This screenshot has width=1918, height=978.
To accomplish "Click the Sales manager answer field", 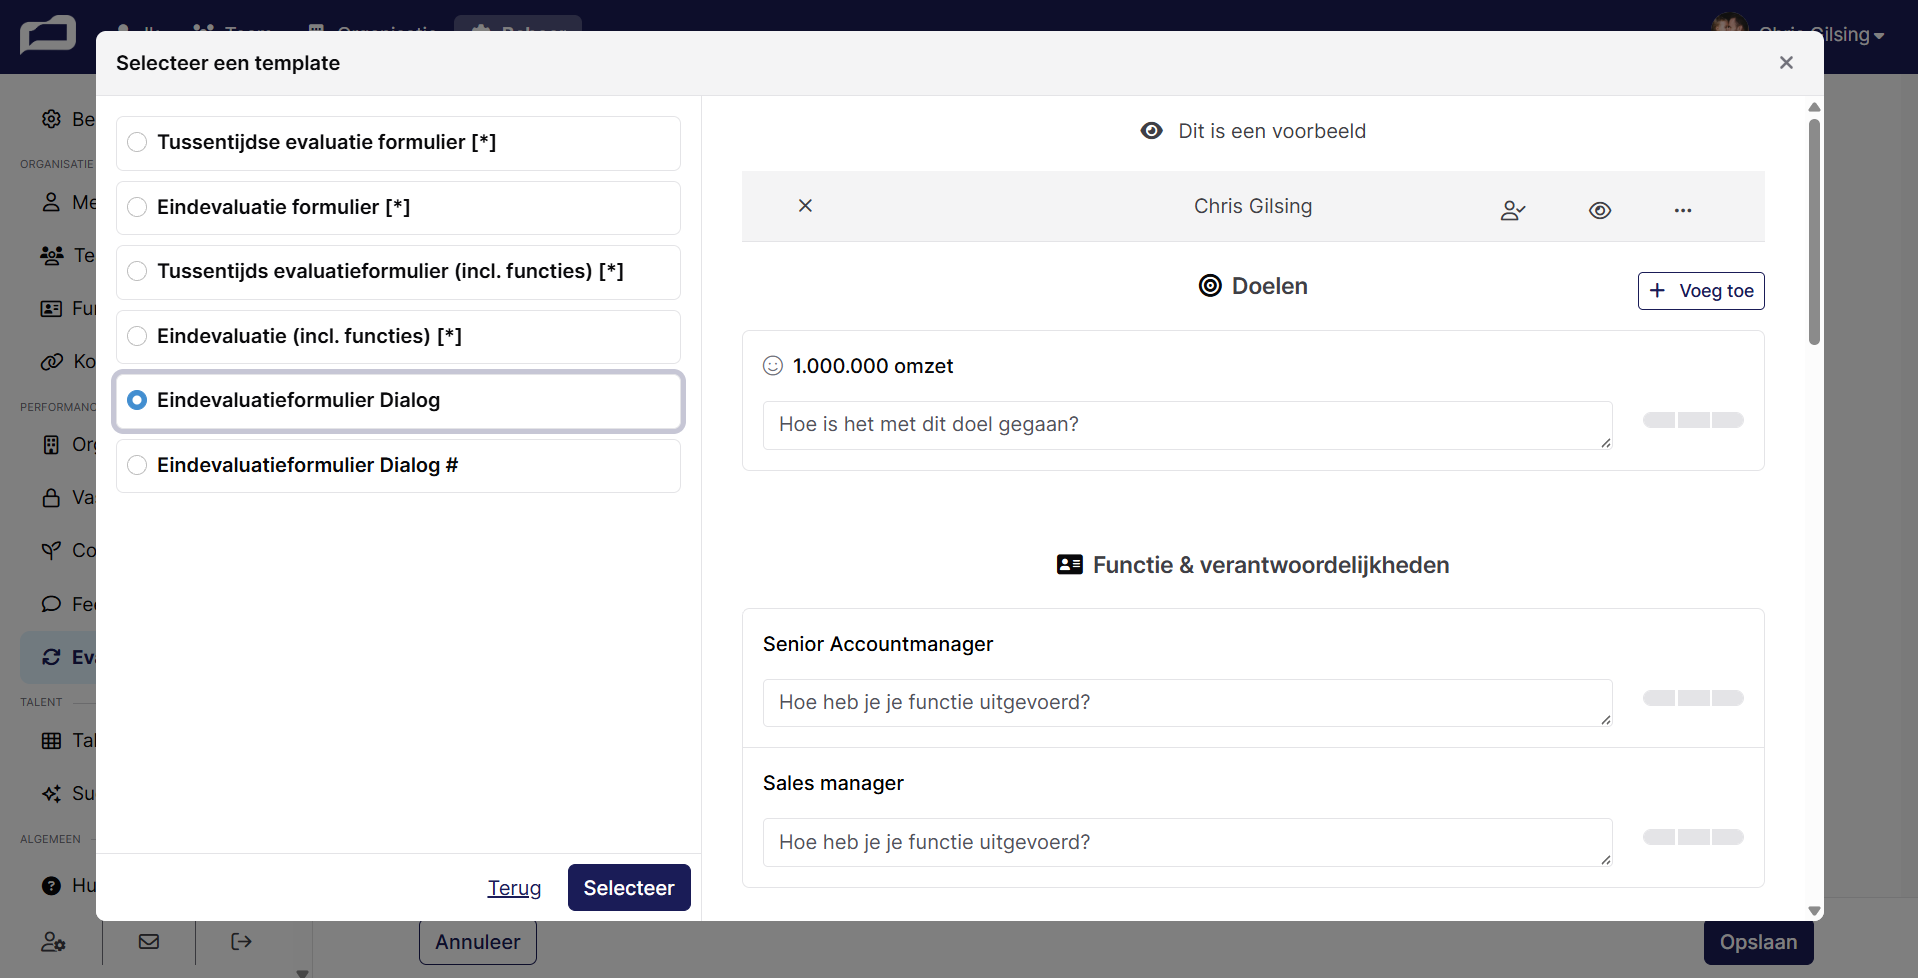I will pyautogui.click(x=1187, y=842).
